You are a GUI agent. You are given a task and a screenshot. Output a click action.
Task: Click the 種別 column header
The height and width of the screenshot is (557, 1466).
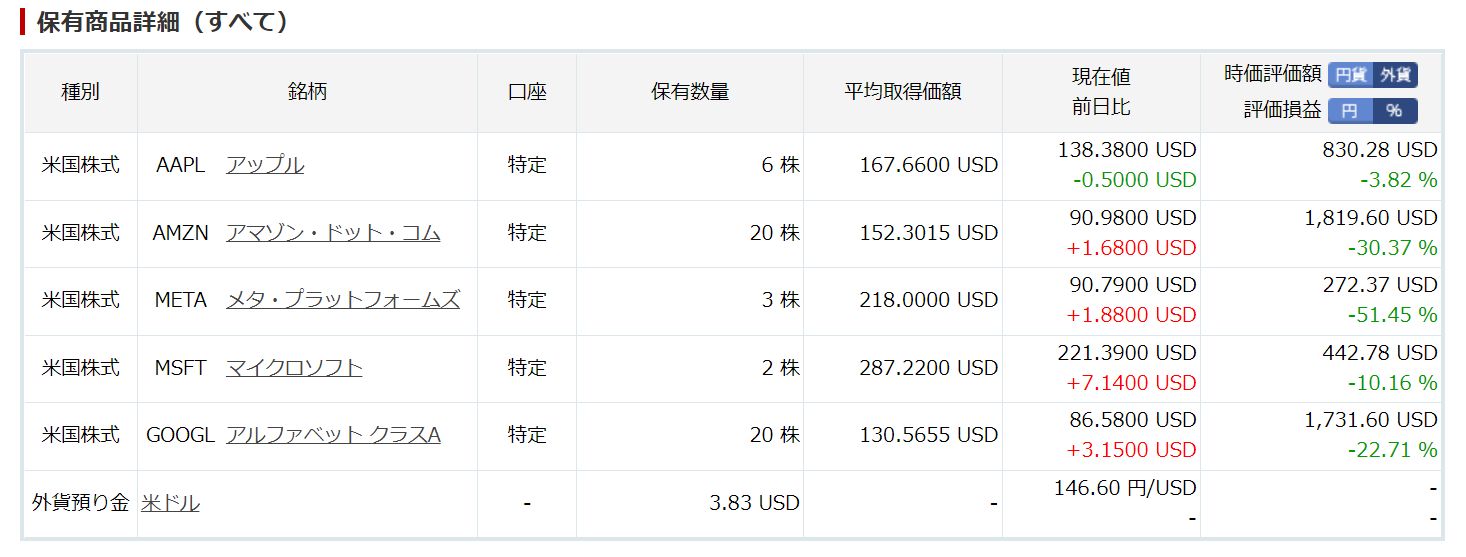tap(81, 93)
